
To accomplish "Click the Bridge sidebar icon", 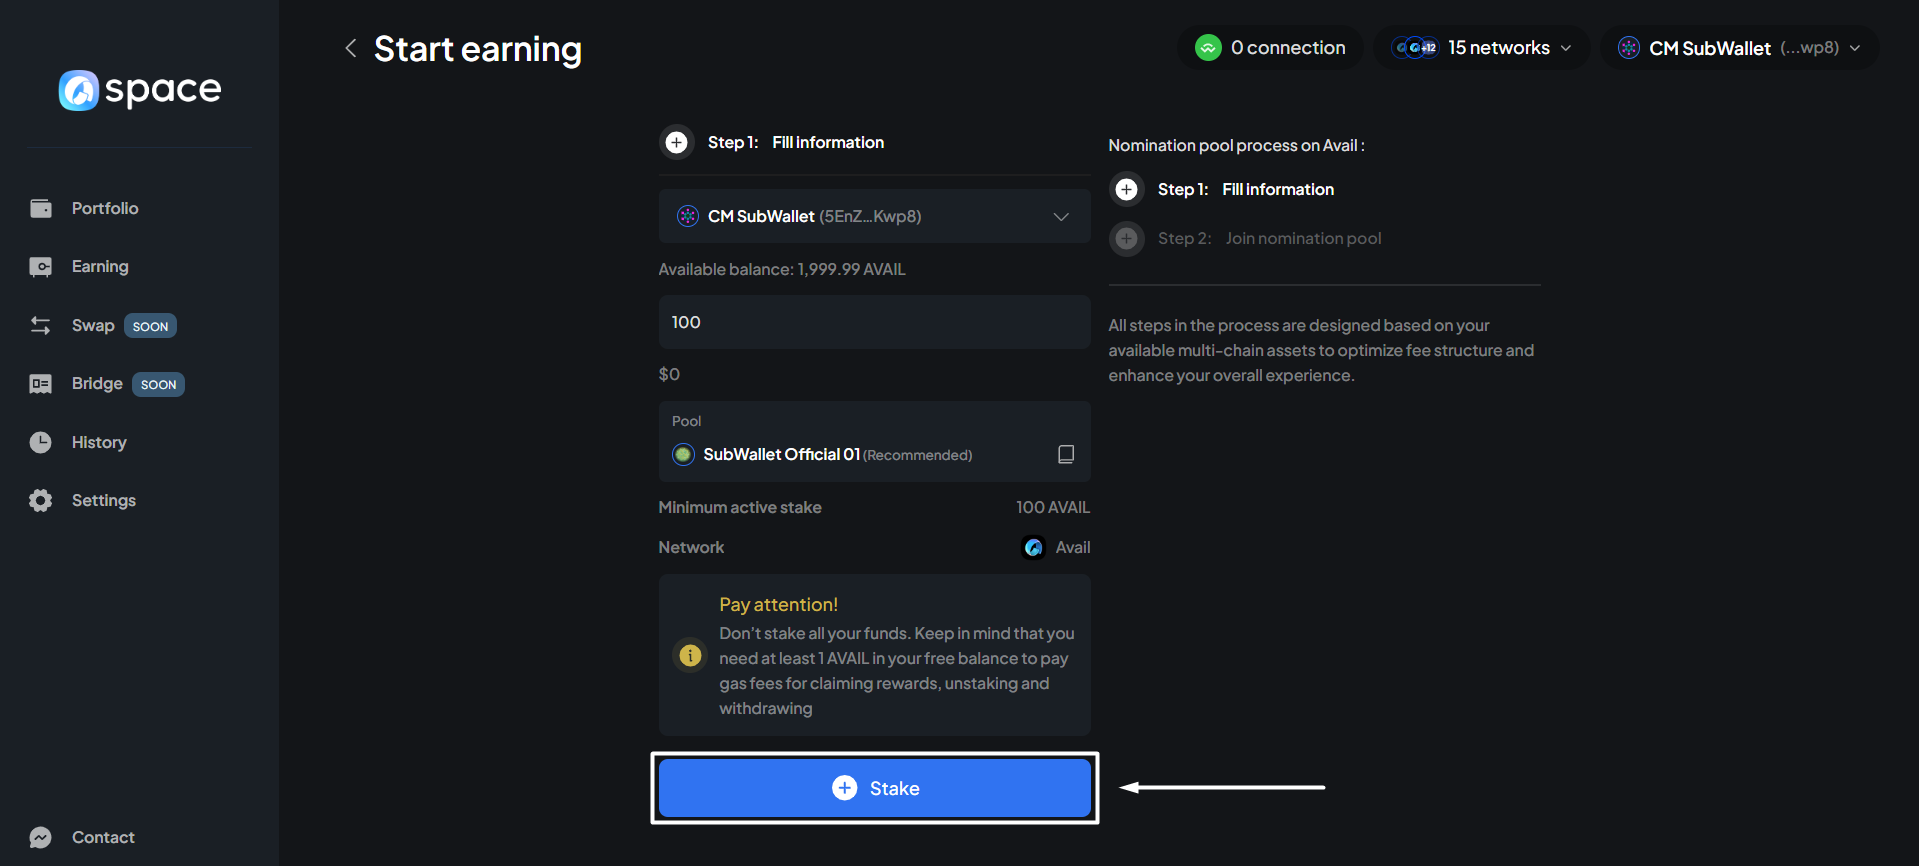I will (x=41, y=384).
